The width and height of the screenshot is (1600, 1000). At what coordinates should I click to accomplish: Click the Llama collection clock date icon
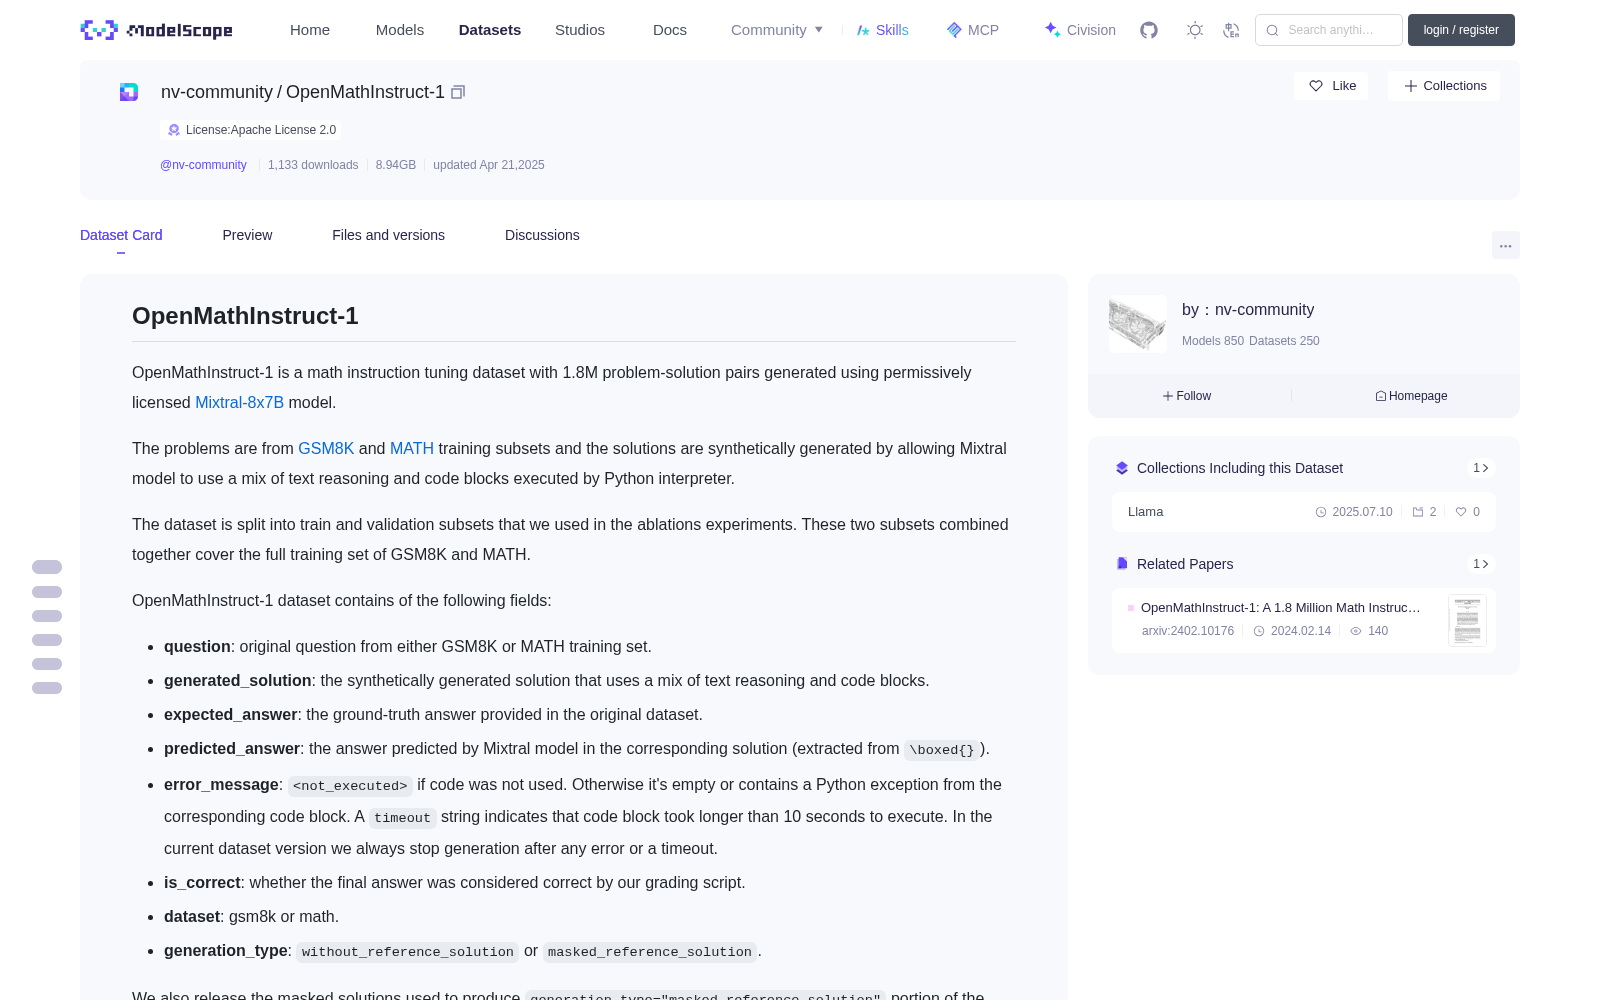tap(1321, 512)
